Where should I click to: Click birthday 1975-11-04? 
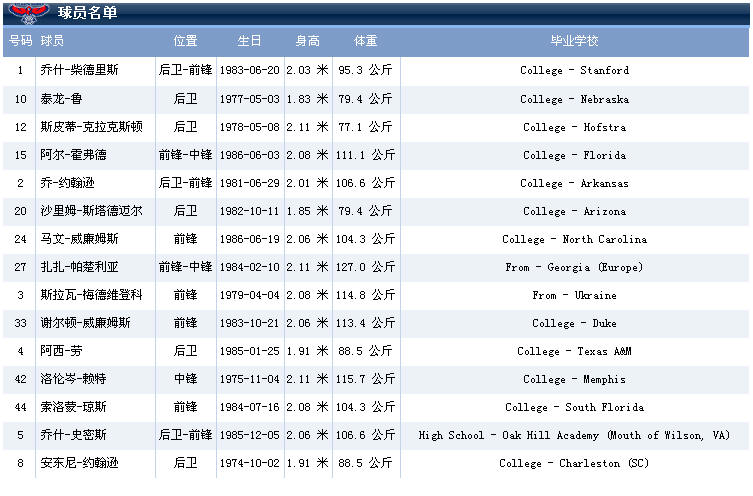[x=249, y=379]
